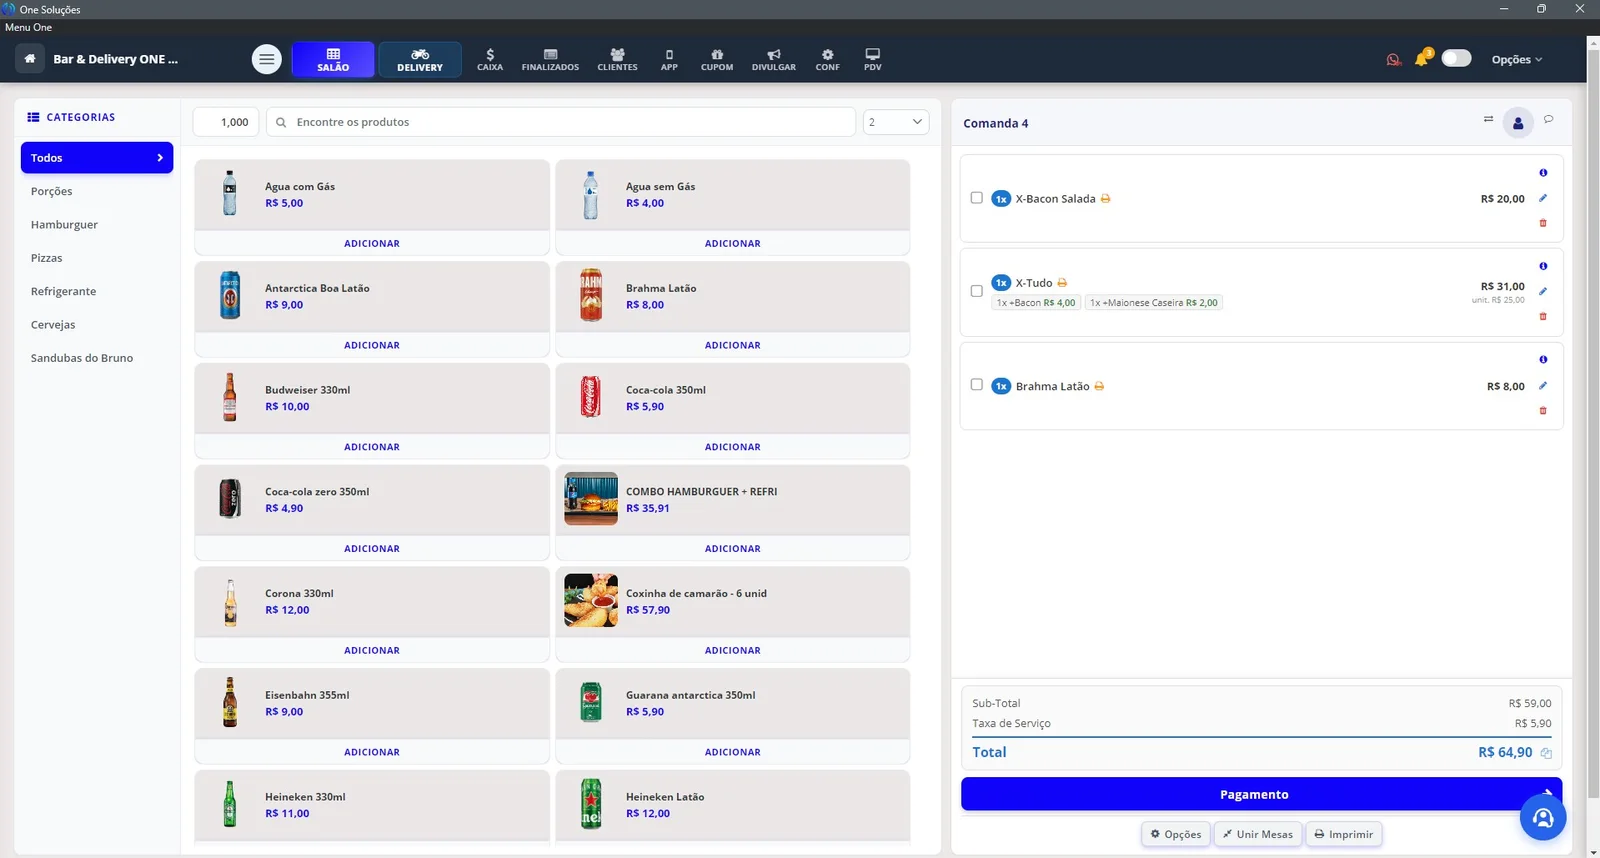1600x858 pixels.
Task: Open the DIVULGAR megaphone section
Action: click(774, 60)
